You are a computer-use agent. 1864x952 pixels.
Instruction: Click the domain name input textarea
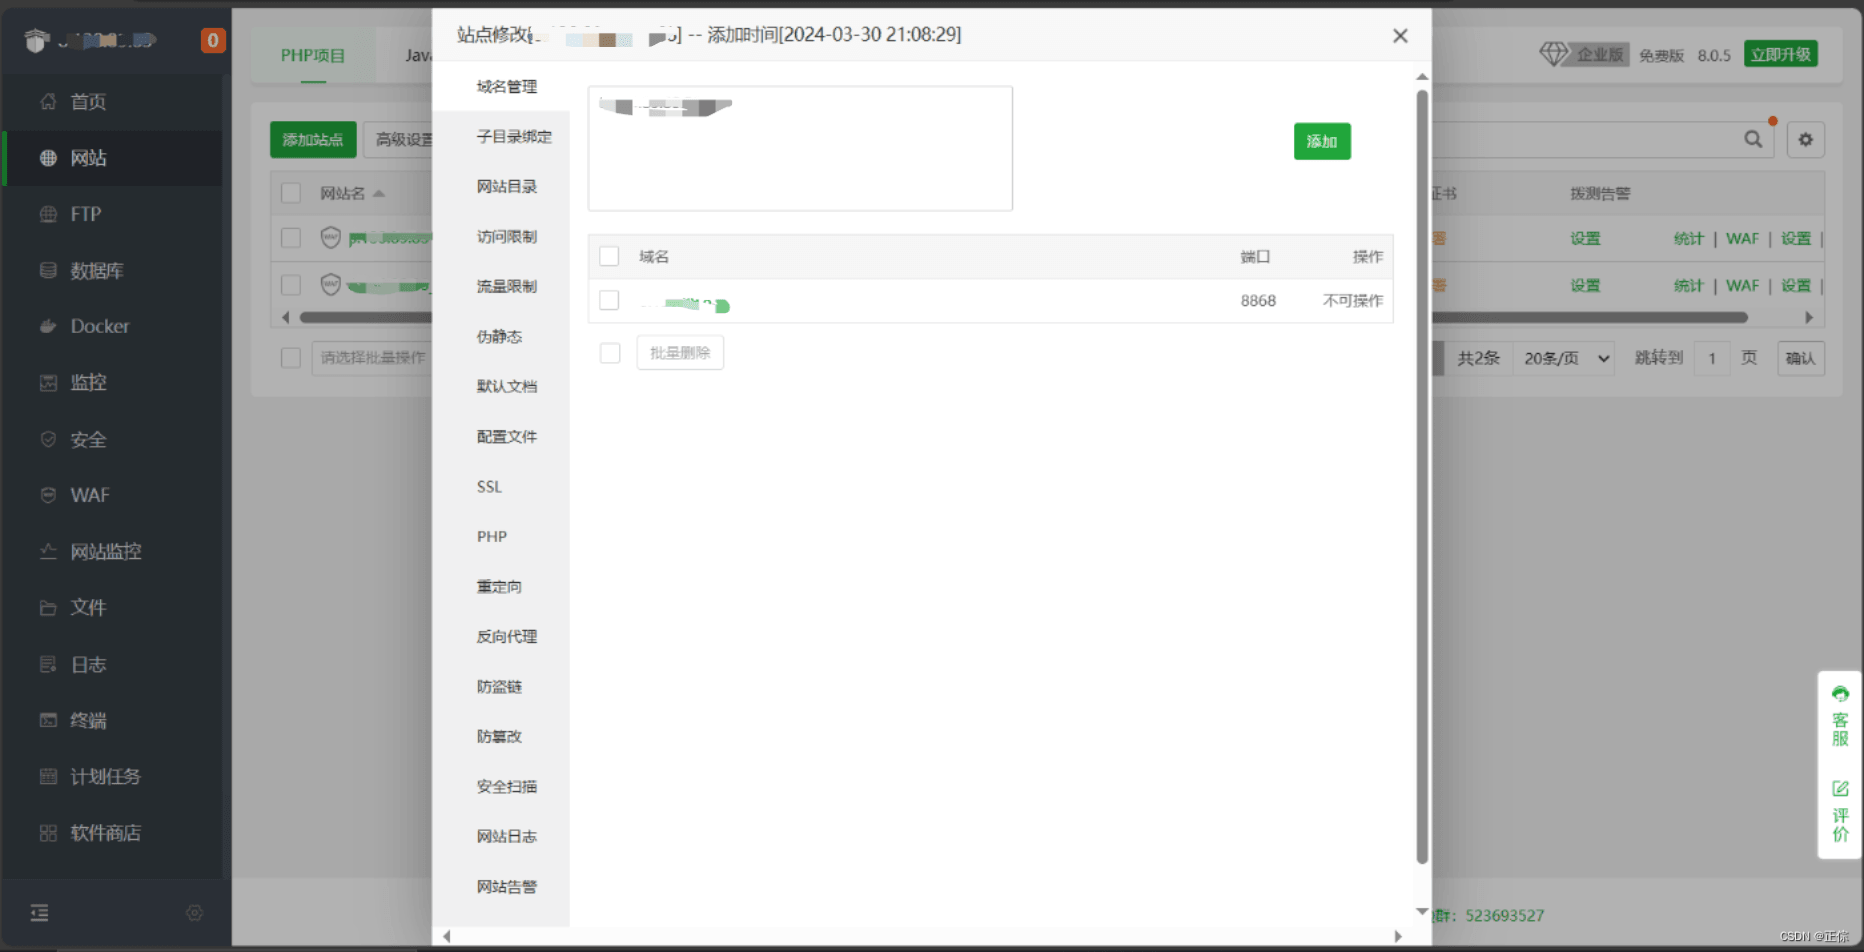pyautogui.click(x=800, y=150)
